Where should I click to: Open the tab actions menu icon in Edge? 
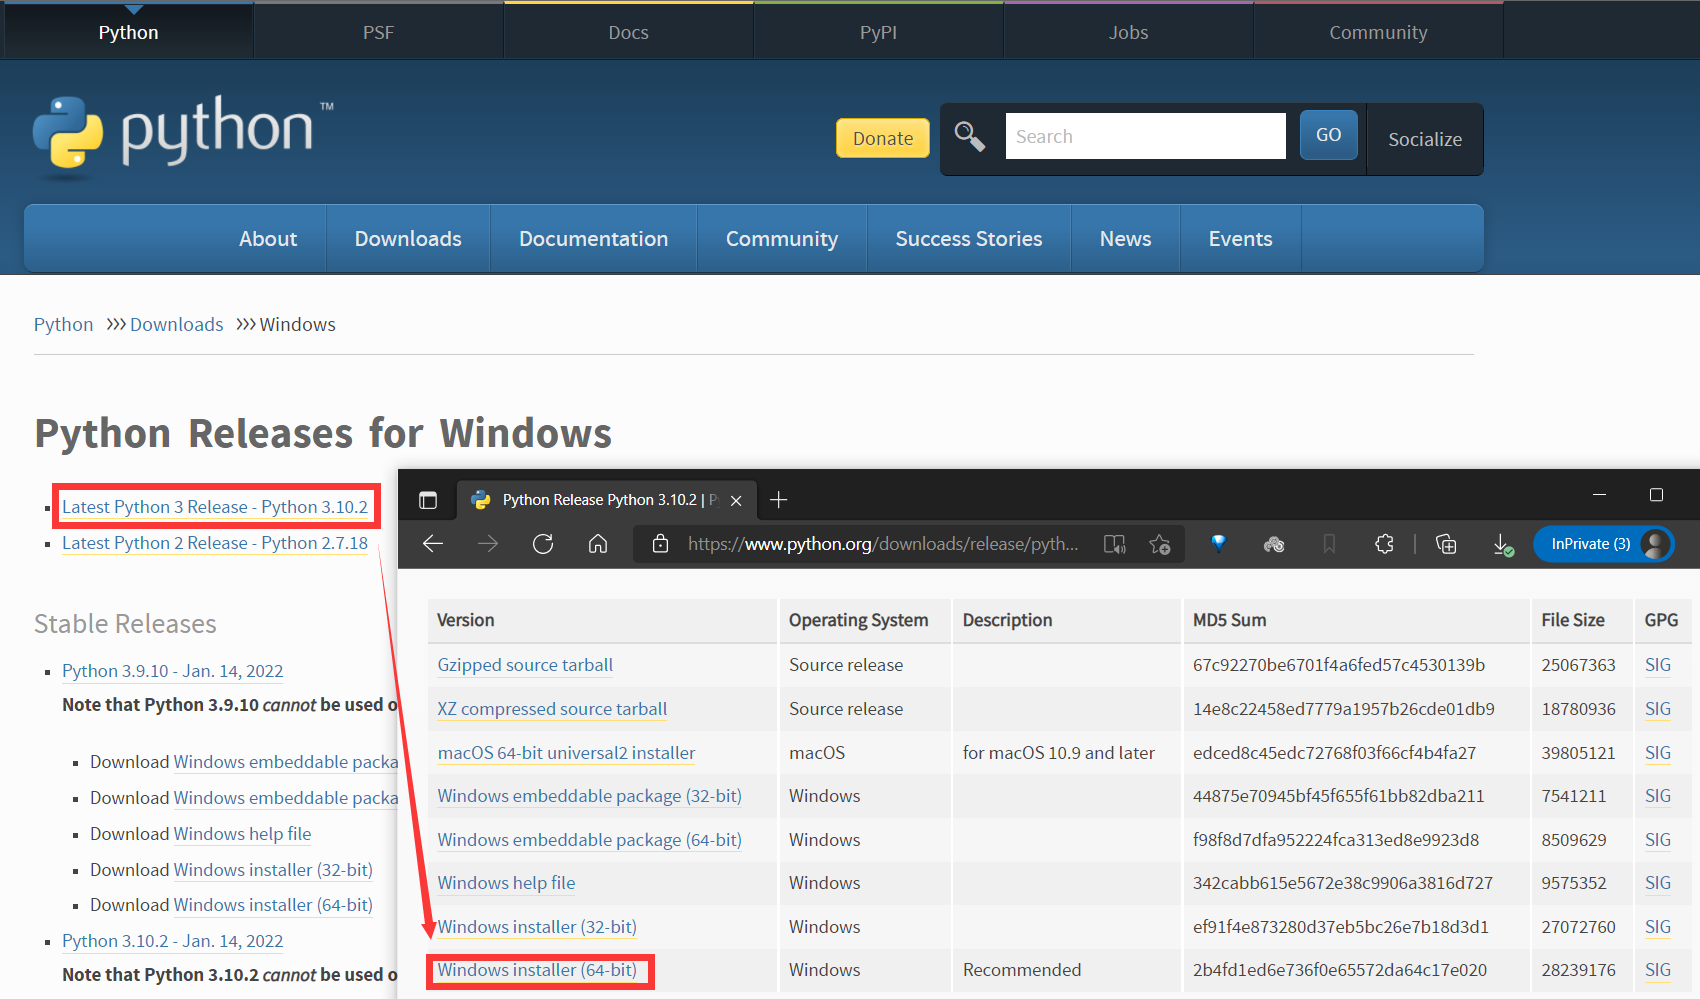point(428,500)
